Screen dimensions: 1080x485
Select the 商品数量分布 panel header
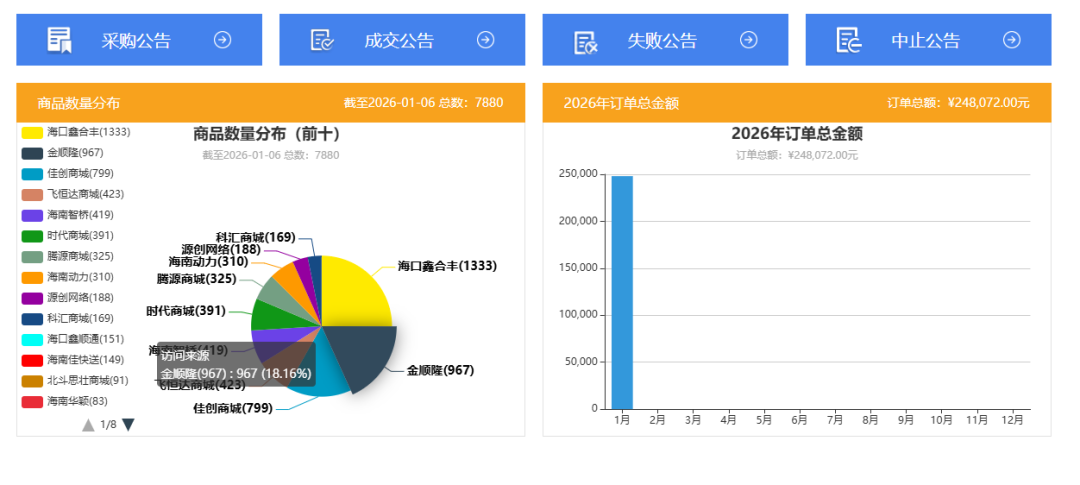79,103
